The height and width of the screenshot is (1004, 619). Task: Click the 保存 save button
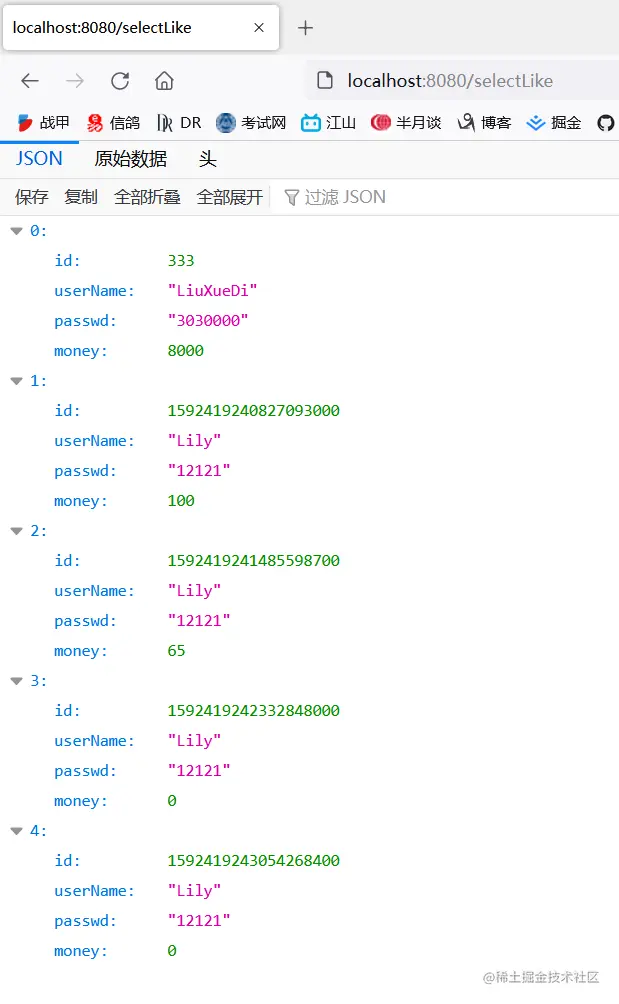pos(31,197)
